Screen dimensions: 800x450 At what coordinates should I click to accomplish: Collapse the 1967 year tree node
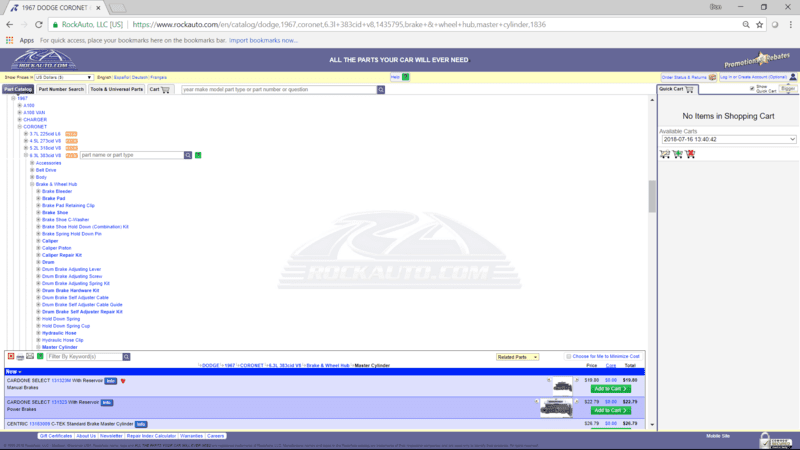click(13, 98)
